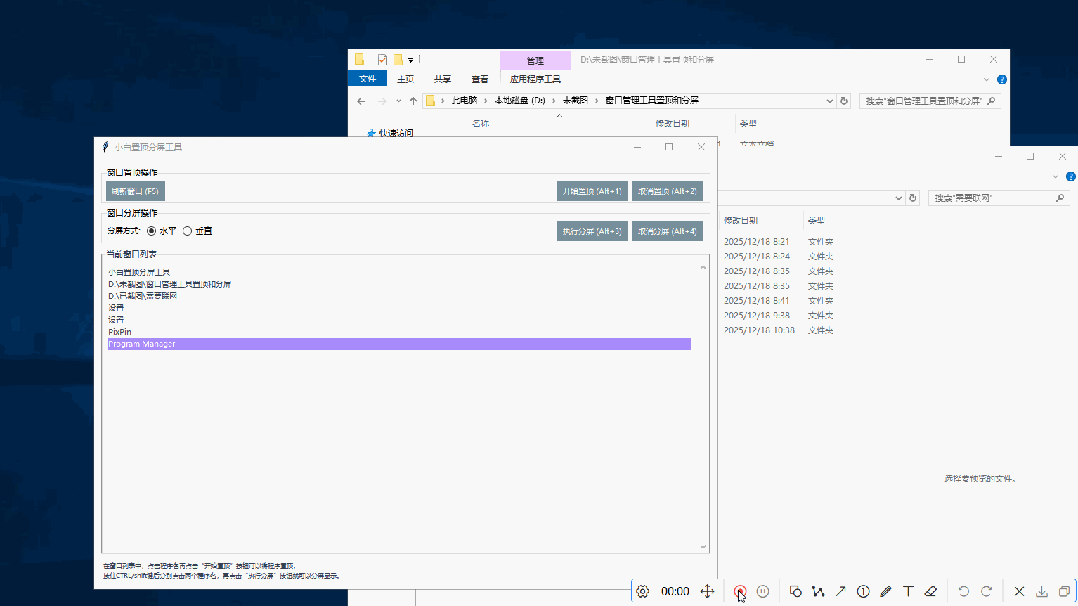This screenshot has height=606, width=1078.
Task: Select D:\已截图\需要联网 list entry
Action: point(399,296)
